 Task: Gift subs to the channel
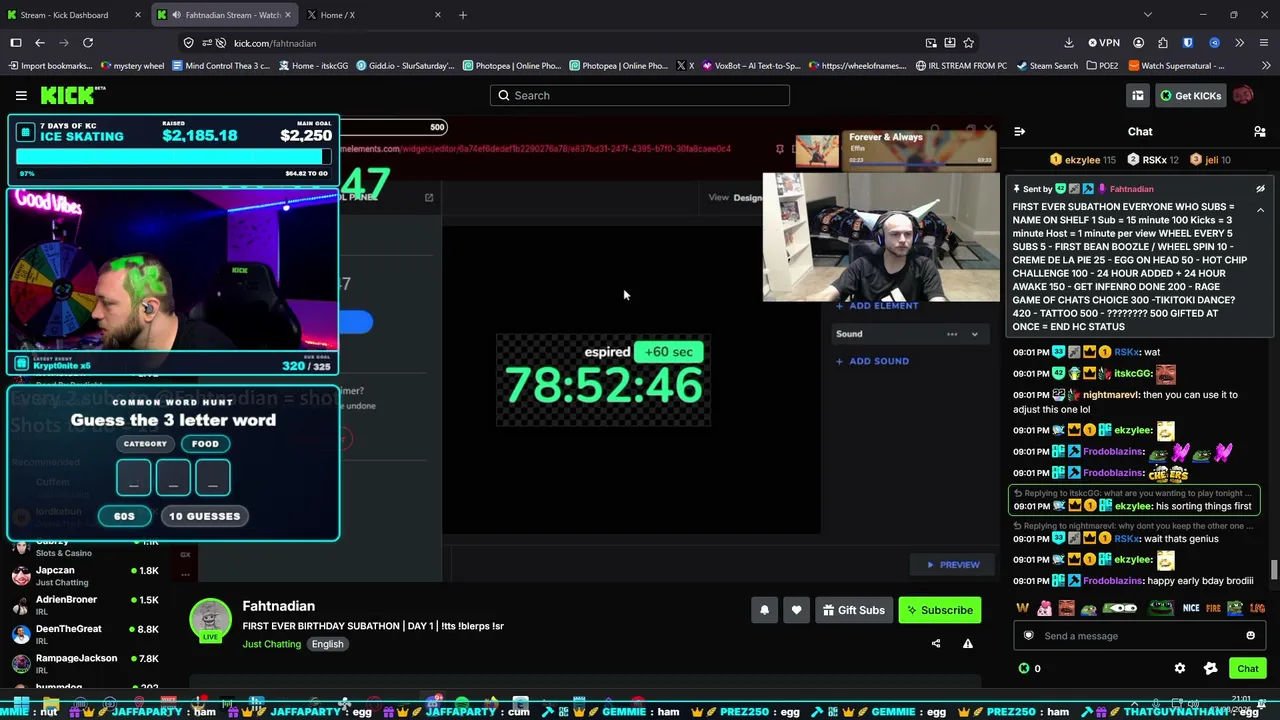point(854,610)
